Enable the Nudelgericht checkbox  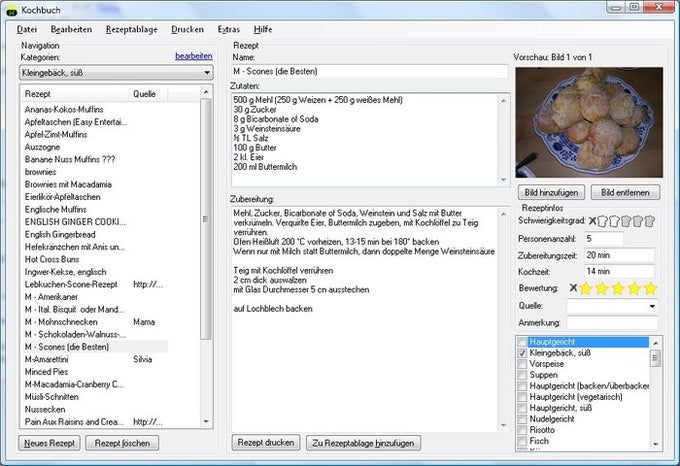pos(522,419)
